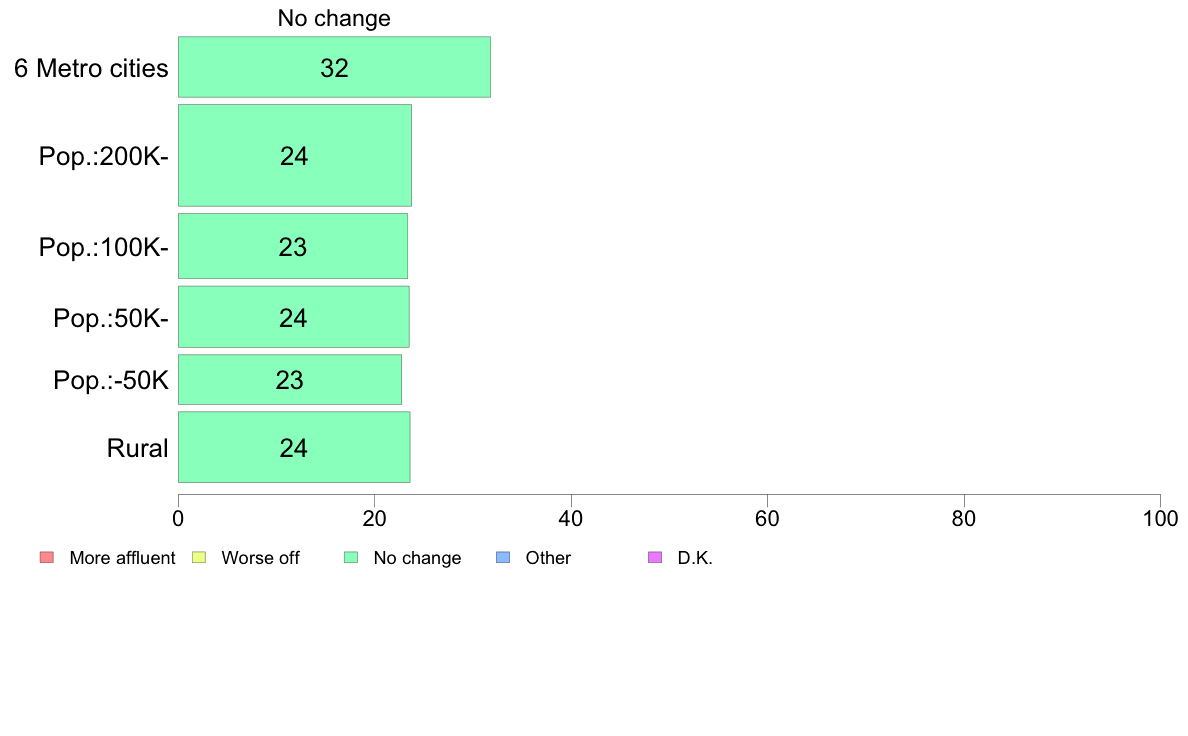Viewport: 1188px width, 736px height.
Task: Click the green No change legend swatch
Action: (x=352, y=558)
